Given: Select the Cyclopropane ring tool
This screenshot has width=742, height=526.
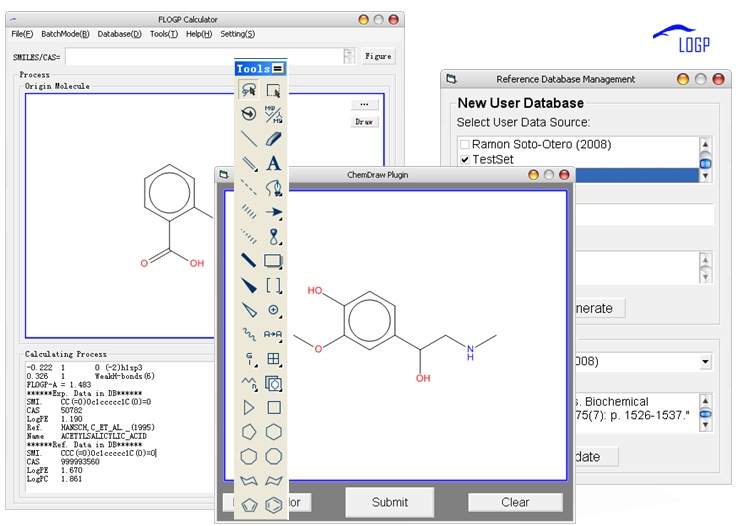Looking at the screenshot, I should (x=248, y=407).
